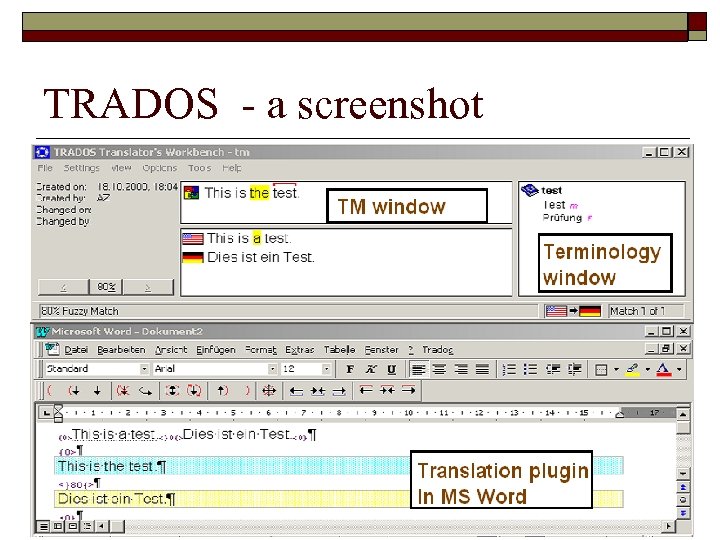Click the Trados parenthesis-with-down-arrow icon

point(74,391)
